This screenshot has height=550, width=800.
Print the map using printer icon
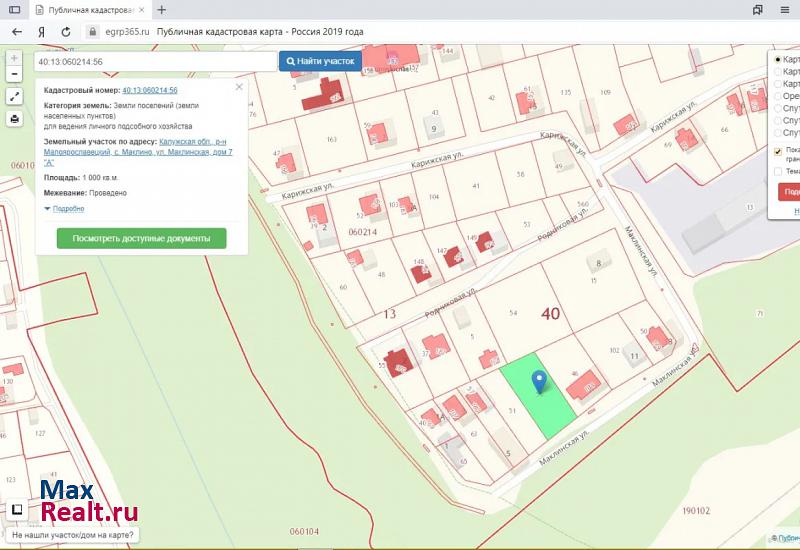point(14,119)
